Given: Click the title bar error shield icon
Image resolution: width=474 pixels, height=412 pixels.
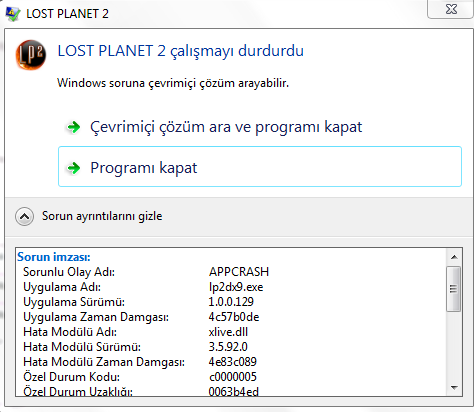Looking at the screenshot, I should pos(13,14).
